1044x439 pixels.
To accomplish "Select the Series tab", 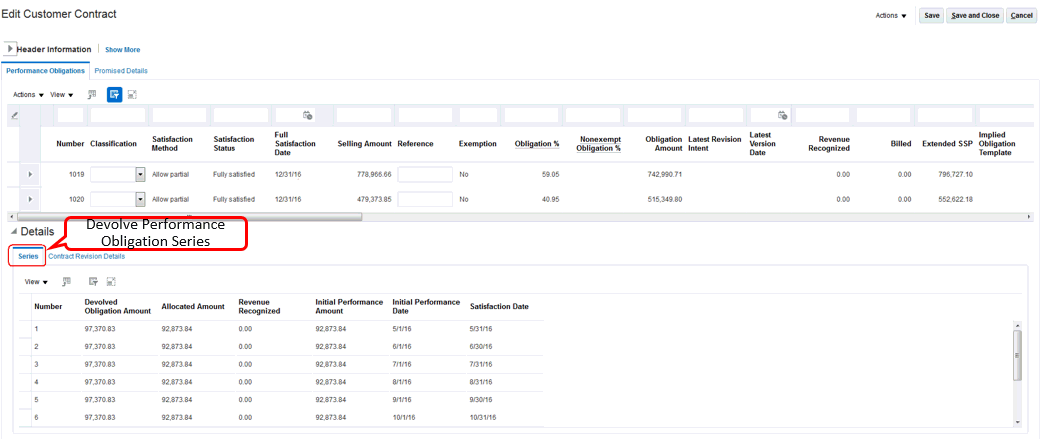I will 28,256.
